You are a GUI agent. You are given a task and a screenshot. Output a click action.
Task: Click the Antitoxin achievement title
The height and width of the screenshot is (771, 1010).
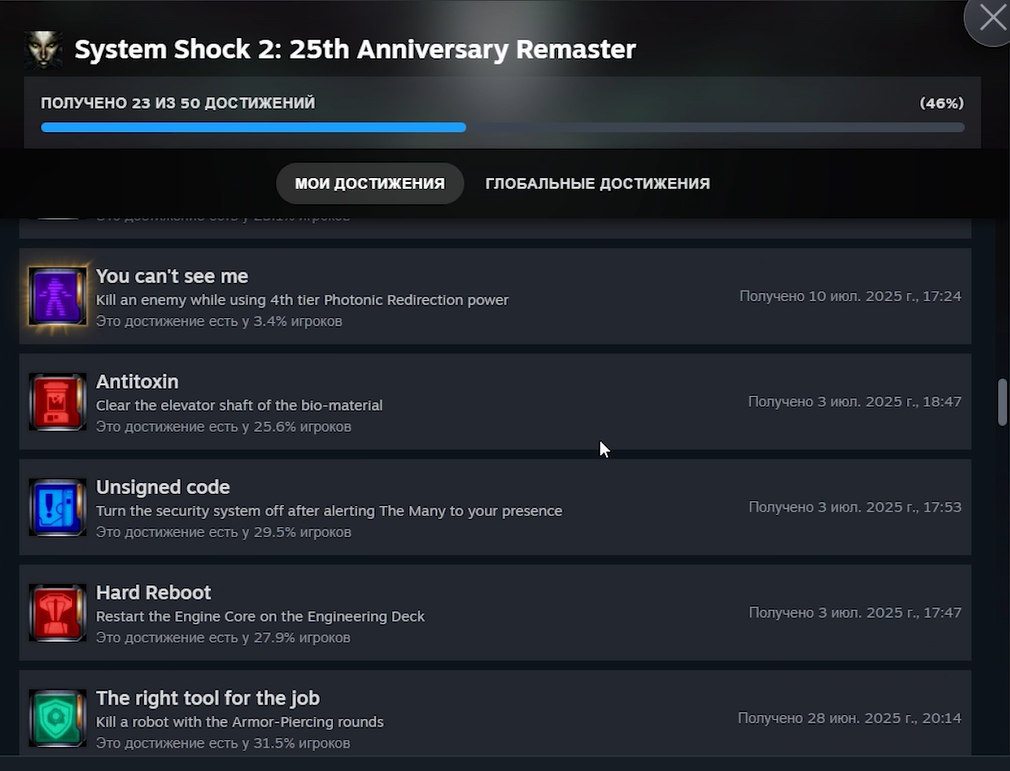coord(137,382)
